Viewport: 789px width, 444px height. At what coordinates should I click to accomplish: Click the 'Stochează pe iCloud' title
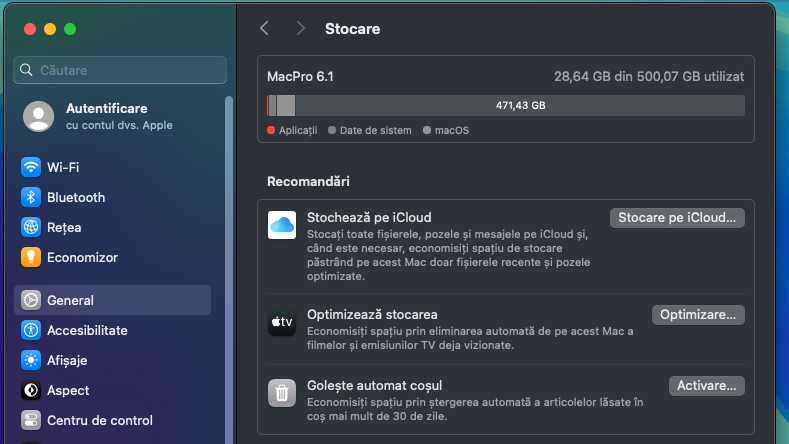(369, 217)
